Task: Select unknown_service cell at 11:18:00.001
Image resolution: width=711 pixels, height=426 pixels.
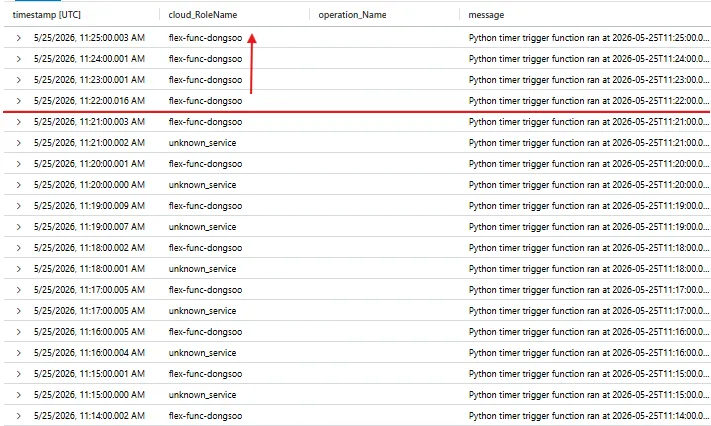Action: tap(202, 269)
